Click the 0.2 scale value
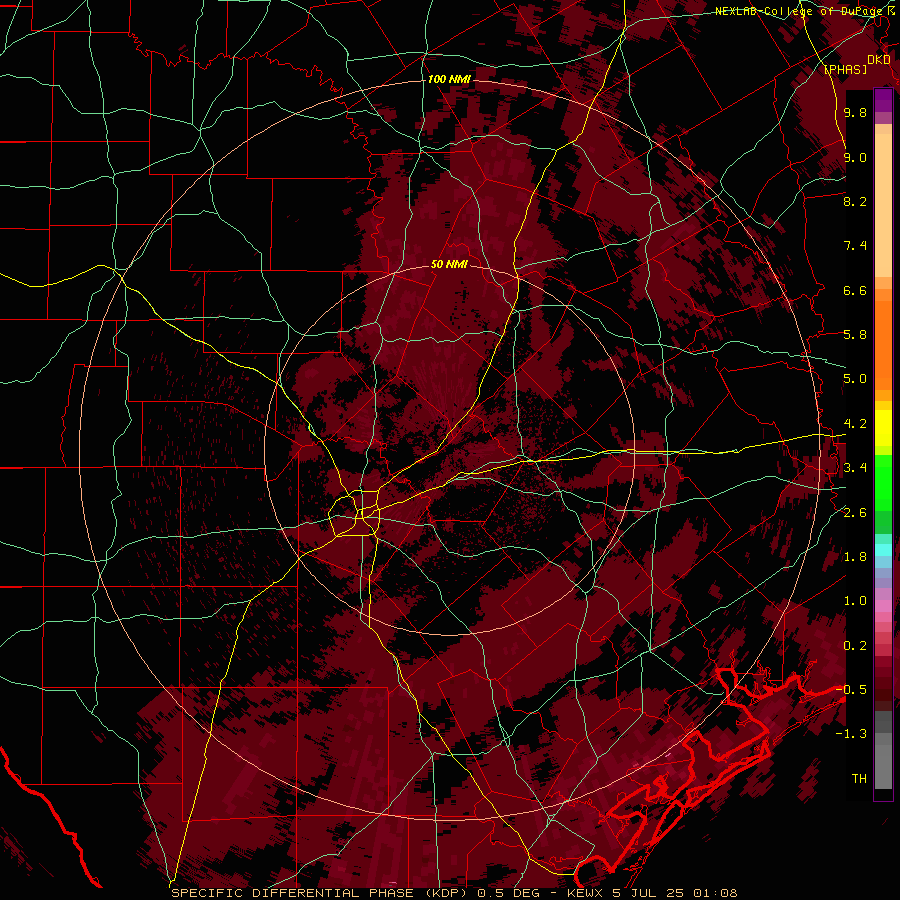Image resolution: width=900 pixels, height=900 pixels. [855, 646]
